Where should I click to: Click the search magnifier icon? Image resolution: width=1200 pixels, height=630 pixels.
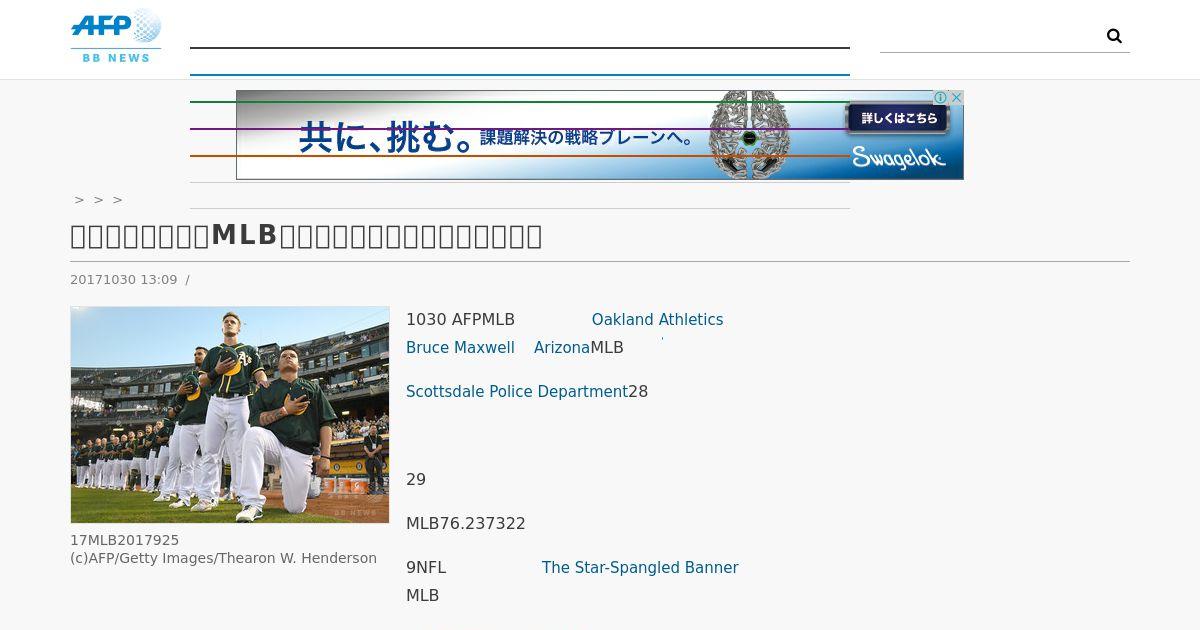tap(1114, 36)
